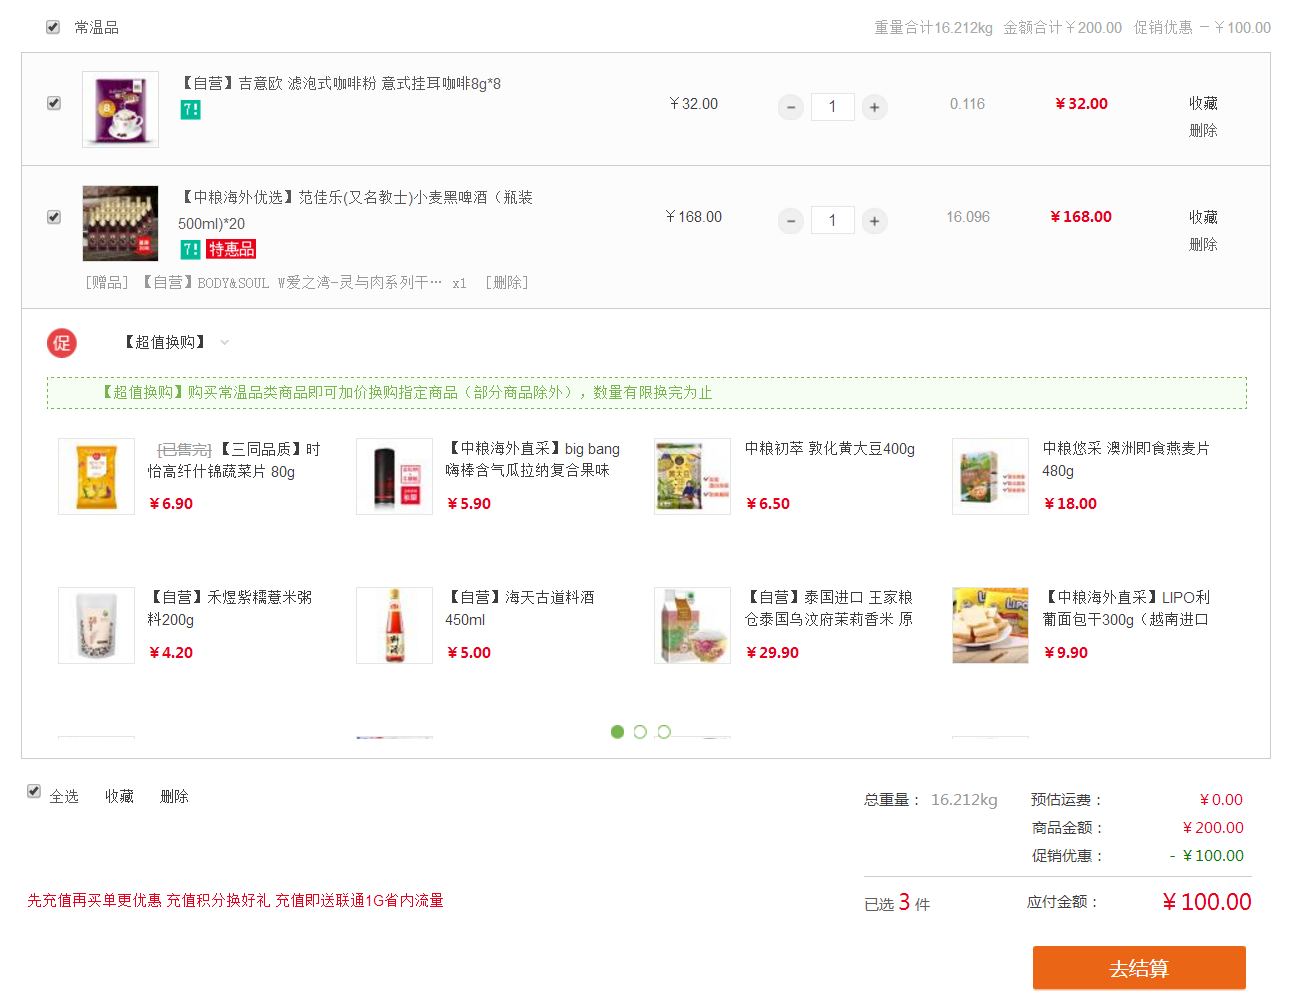The image size is (1313, 1000).
Task: Select 海天古道料酒 bottle thumbnail
Action: [394, 625]
